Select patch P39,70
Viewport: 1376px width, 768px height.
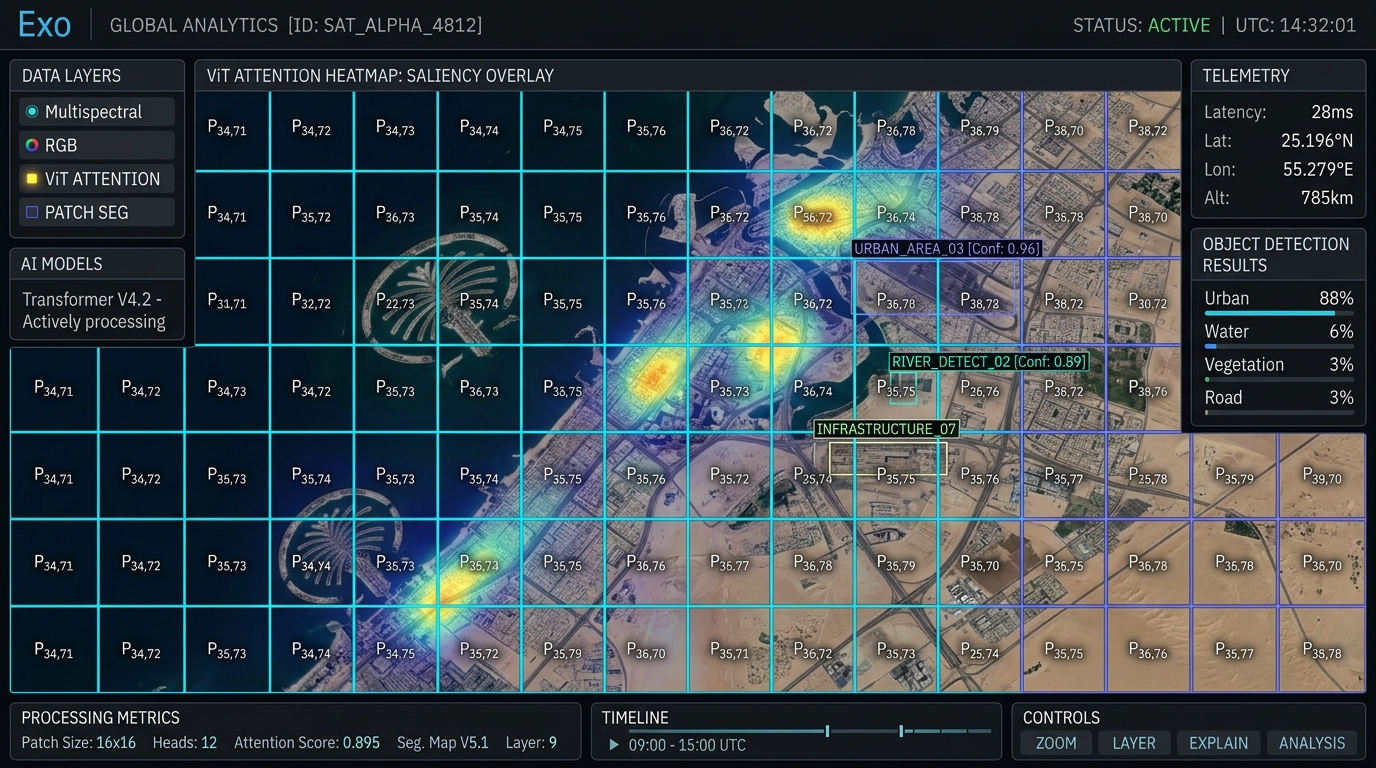tap(1322, 476)
